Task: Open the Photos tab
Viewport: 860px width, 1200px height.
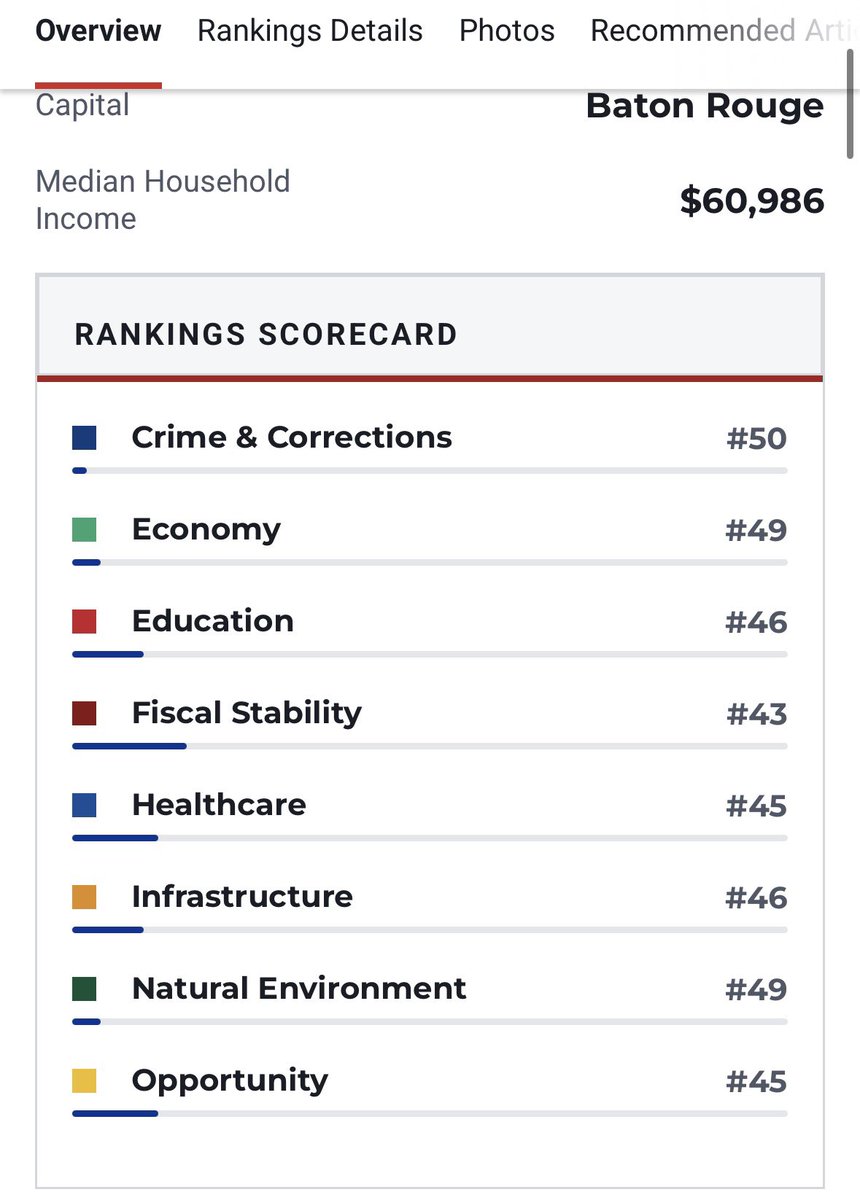Action: pyautogui.click(x=507, y=31)
